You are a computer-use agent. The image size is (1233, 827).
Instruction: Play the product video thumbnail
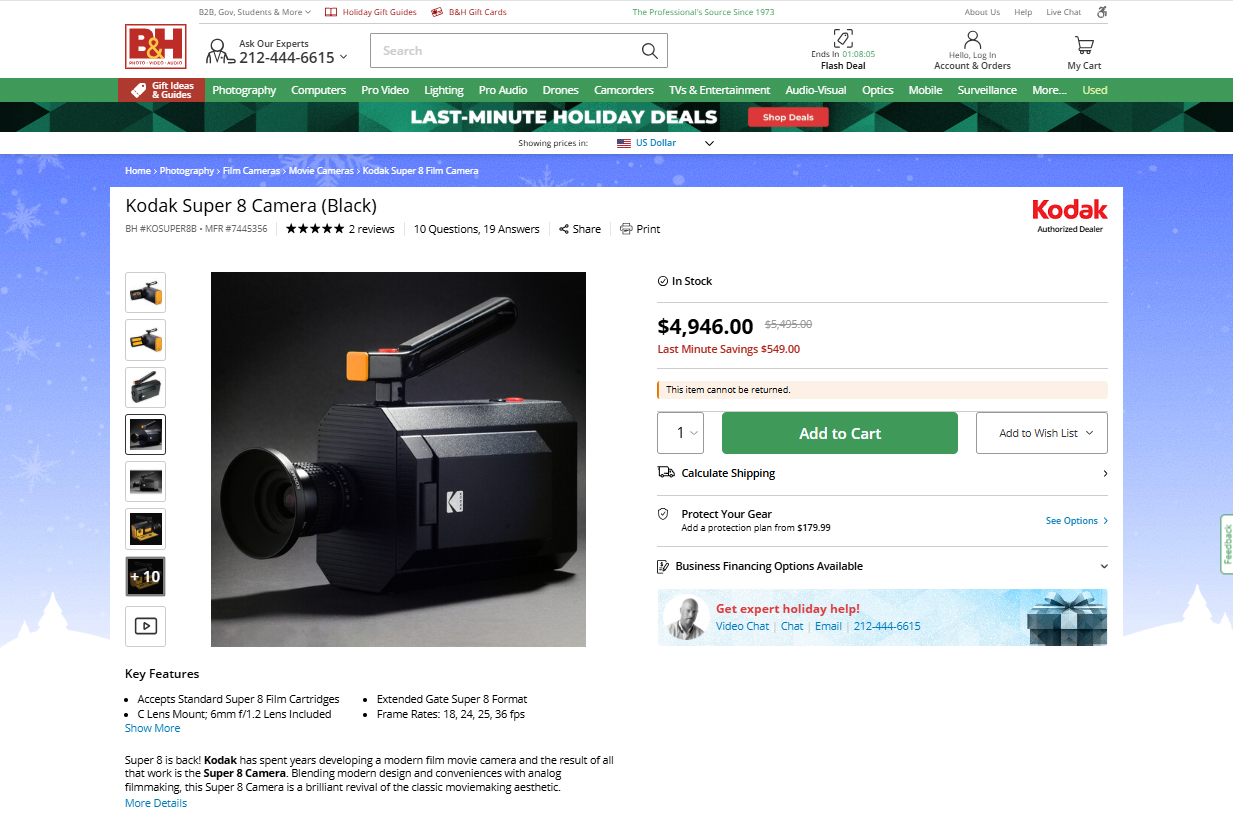[x=145, y=626]
